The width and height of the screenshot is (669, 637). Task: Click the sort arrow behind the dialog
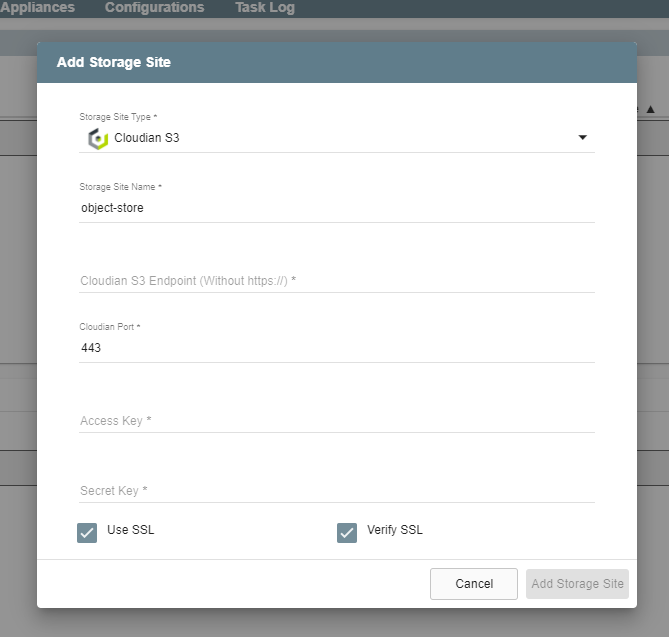651,109
